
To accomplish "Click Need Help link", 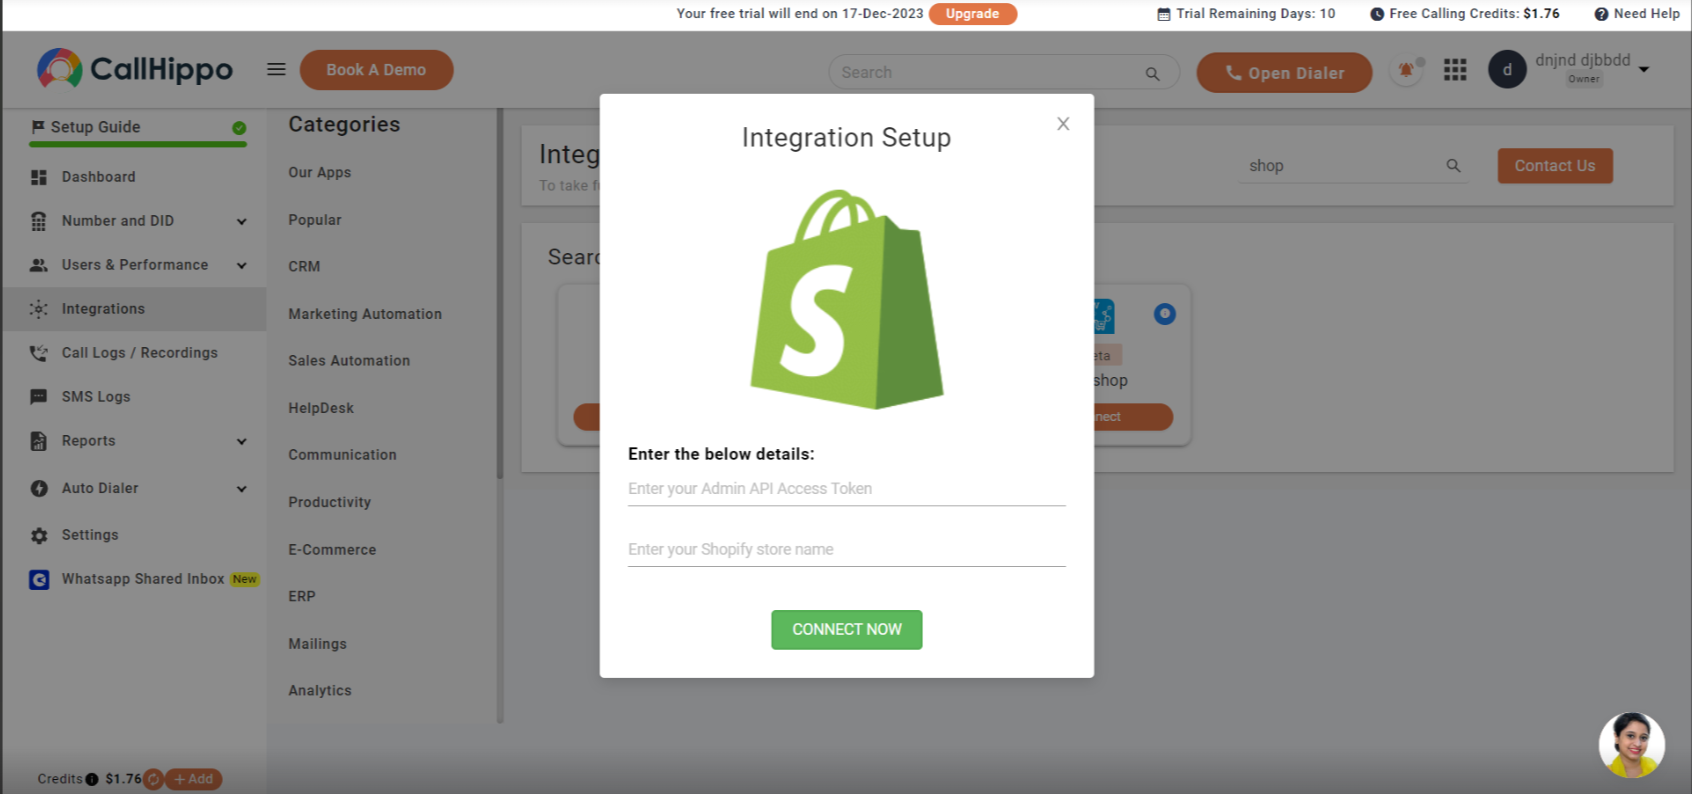I will [1637, 14].
